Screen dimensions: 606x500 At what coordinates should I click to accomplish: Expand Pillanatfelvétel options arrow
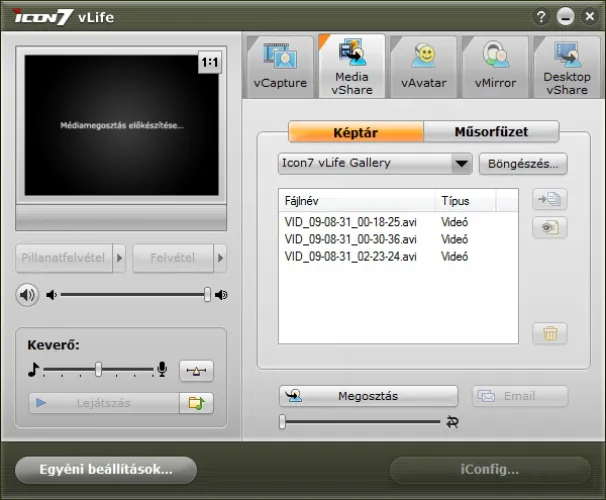pos(119,258)
